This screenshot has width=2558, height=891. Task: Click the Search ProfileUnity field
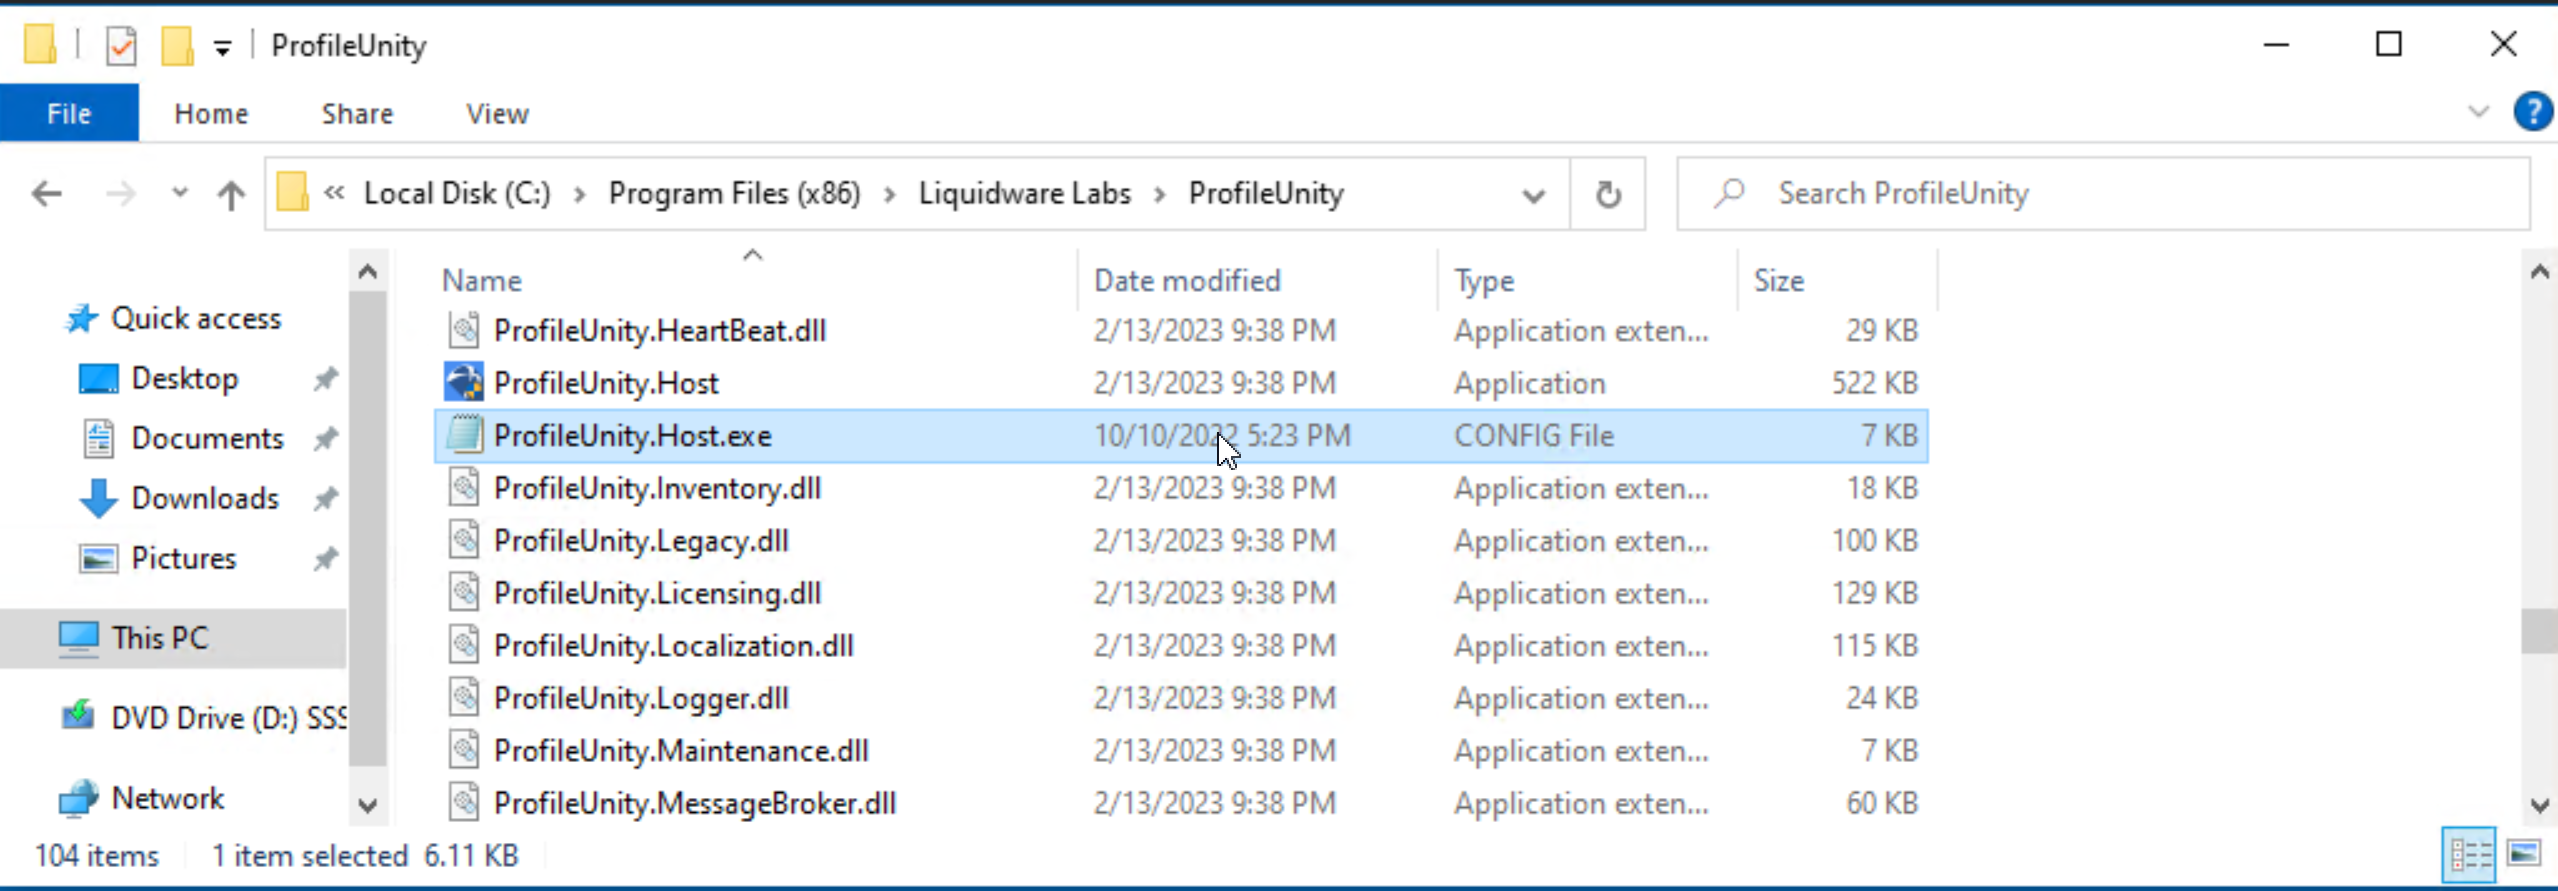click(2104, 193)
